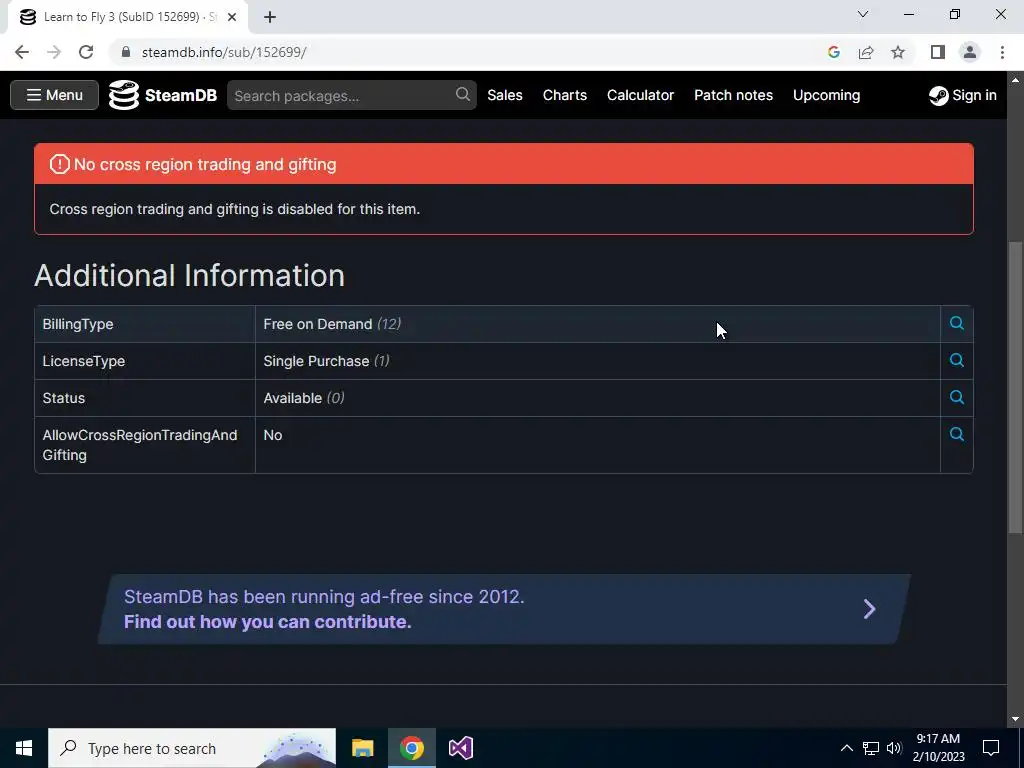Open the SteamDB Menu button
This screenshot has height=768, width=1024.
coord(54,95)
